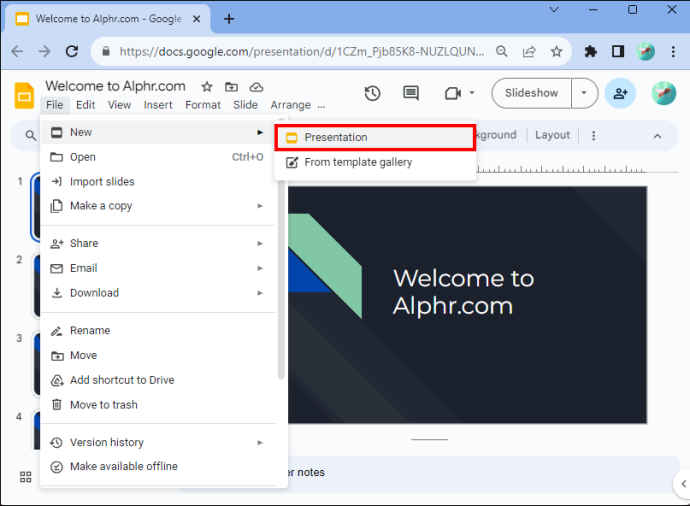The width and height of the screenshot is (690, 506).
Task: Open the Insert menu
Action: pos(158,105)
